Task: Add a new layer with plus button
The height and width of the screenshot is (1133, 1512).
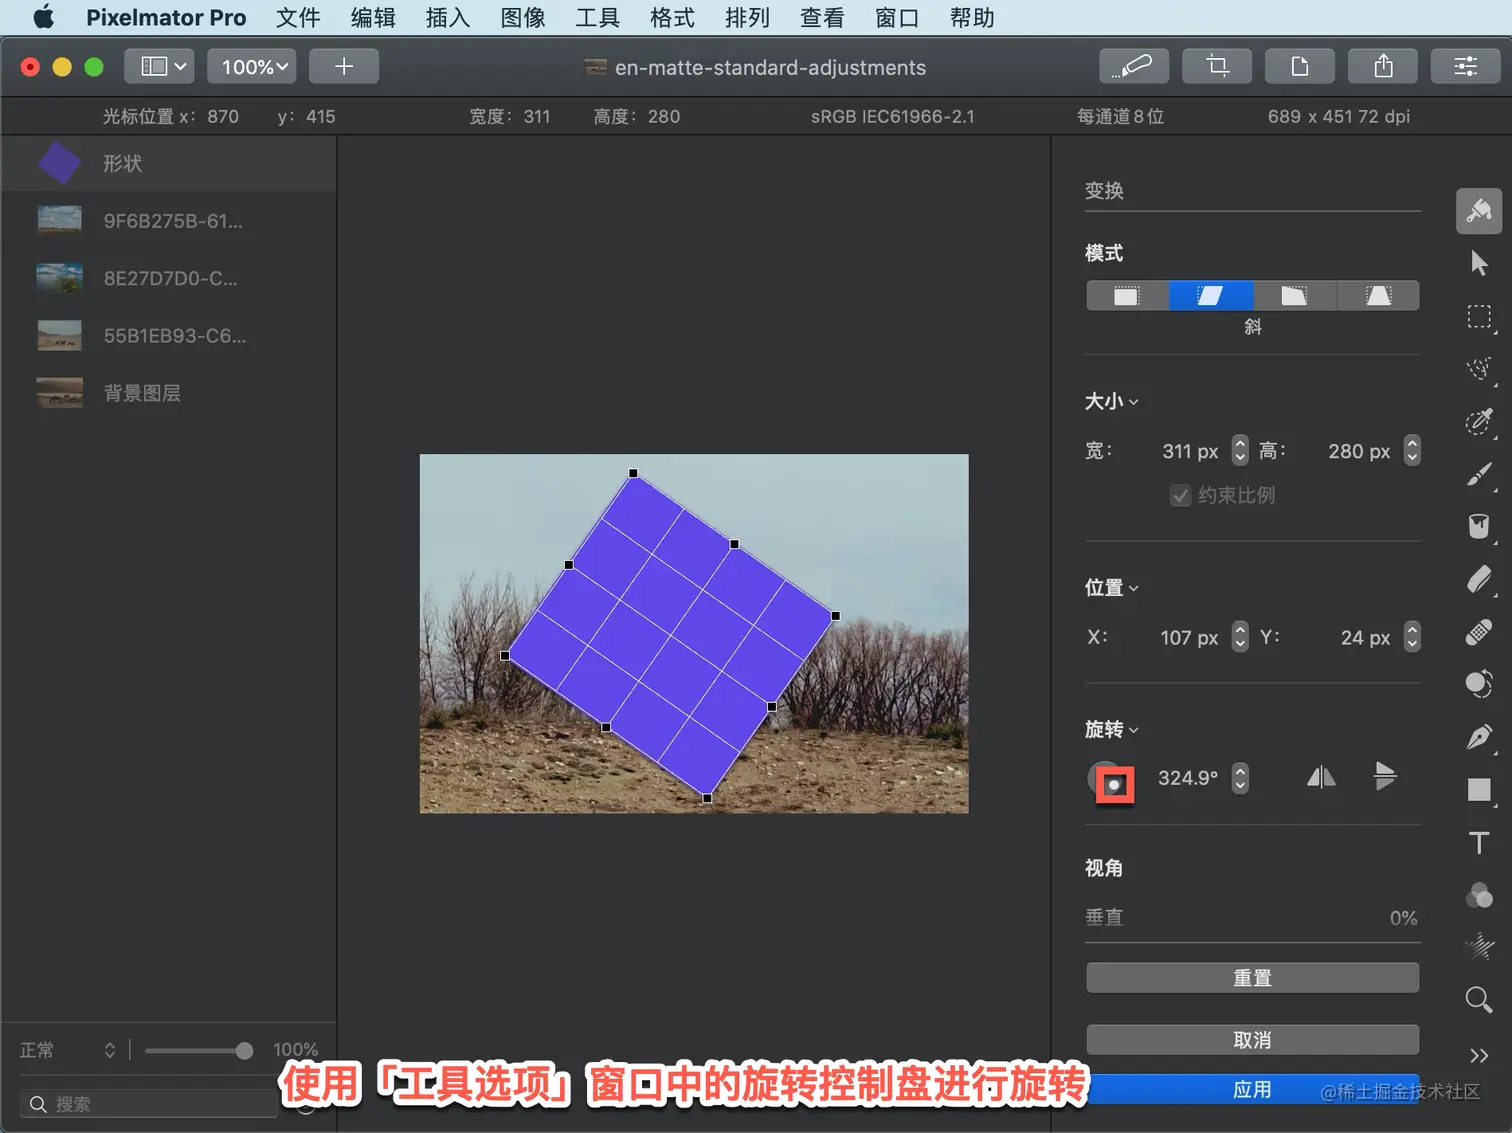Action: click(x=344, y=66)
